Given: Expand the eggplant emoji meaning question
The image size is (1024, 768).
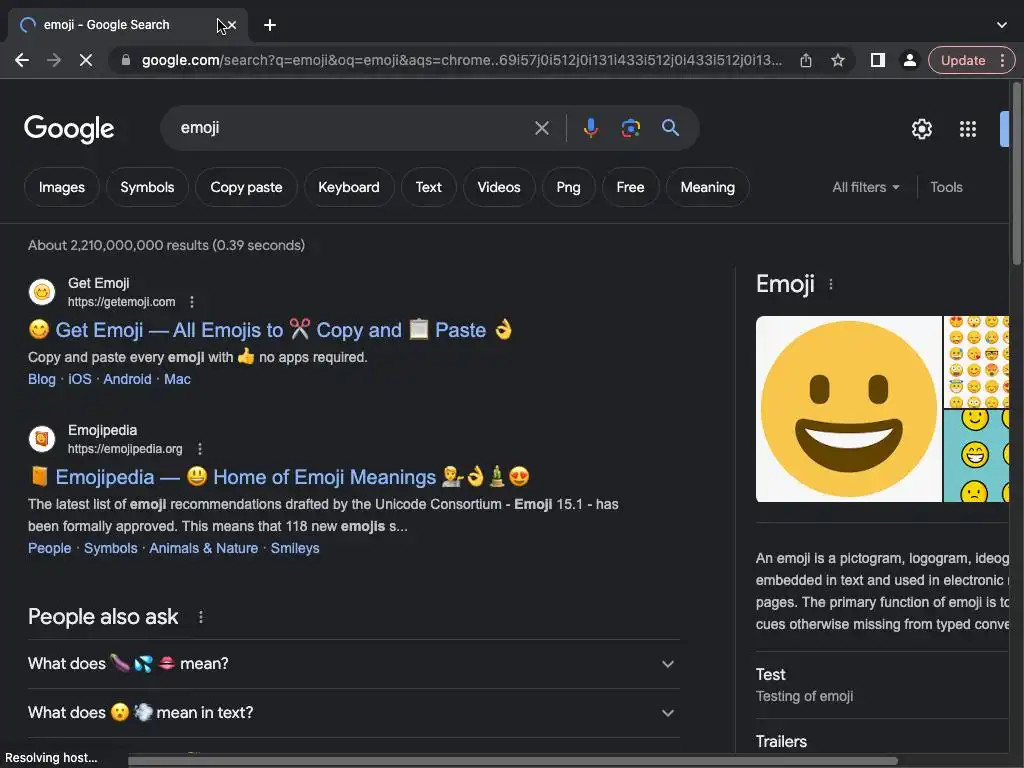Looking at the screenshot, I should coord(353,664).
